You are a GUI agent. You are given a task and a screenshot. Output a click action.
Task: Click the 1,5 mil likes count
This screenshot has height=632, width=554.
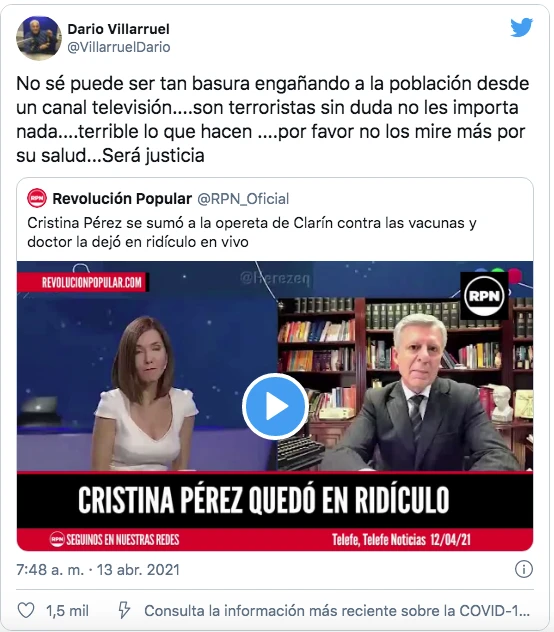(x=67, y=611)
